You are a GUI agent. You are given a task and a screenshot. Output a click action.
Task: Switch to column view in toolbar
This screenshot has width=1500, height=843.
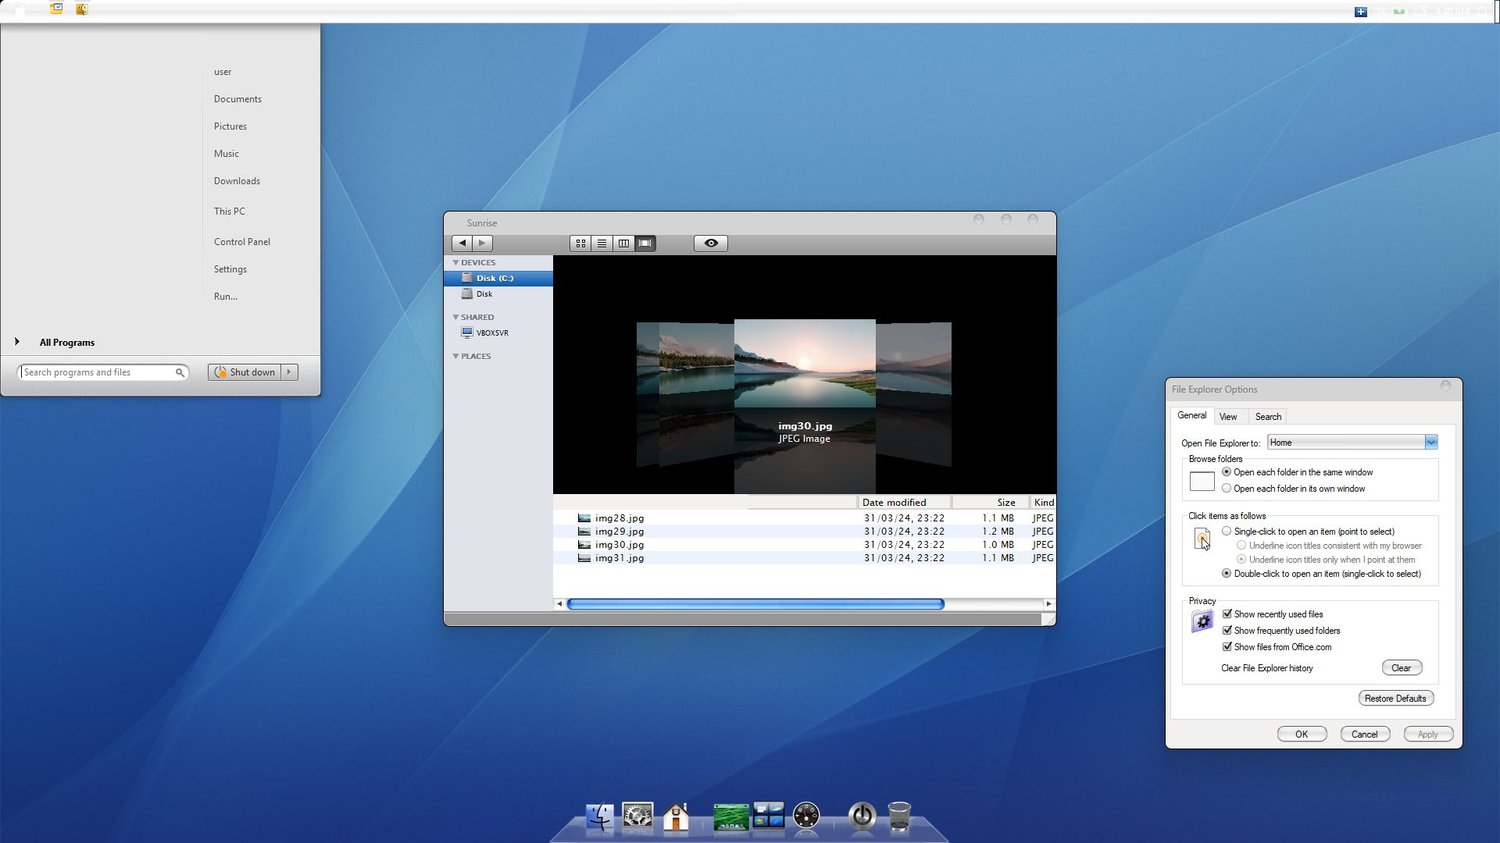coord(624,243)
